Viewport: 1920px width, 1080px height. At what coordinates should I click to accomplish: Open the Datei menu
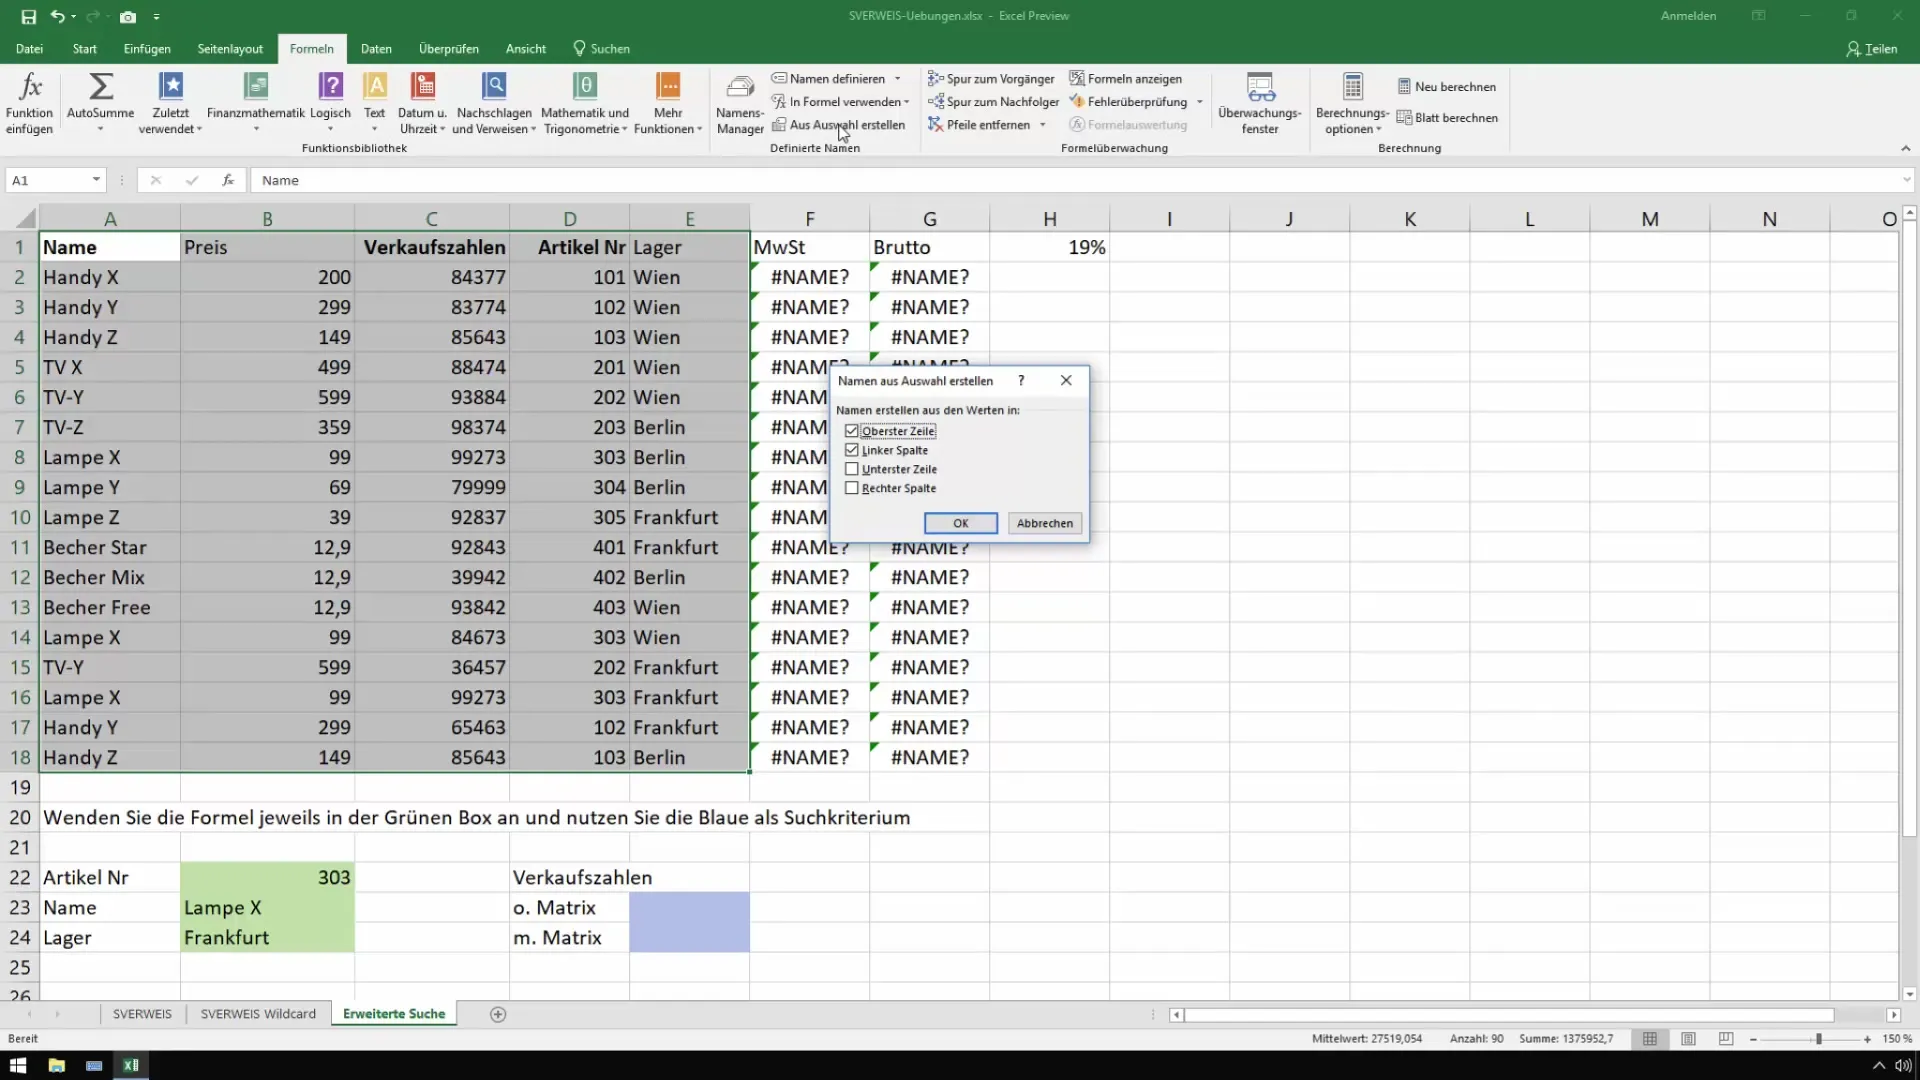tap(29, 48)
